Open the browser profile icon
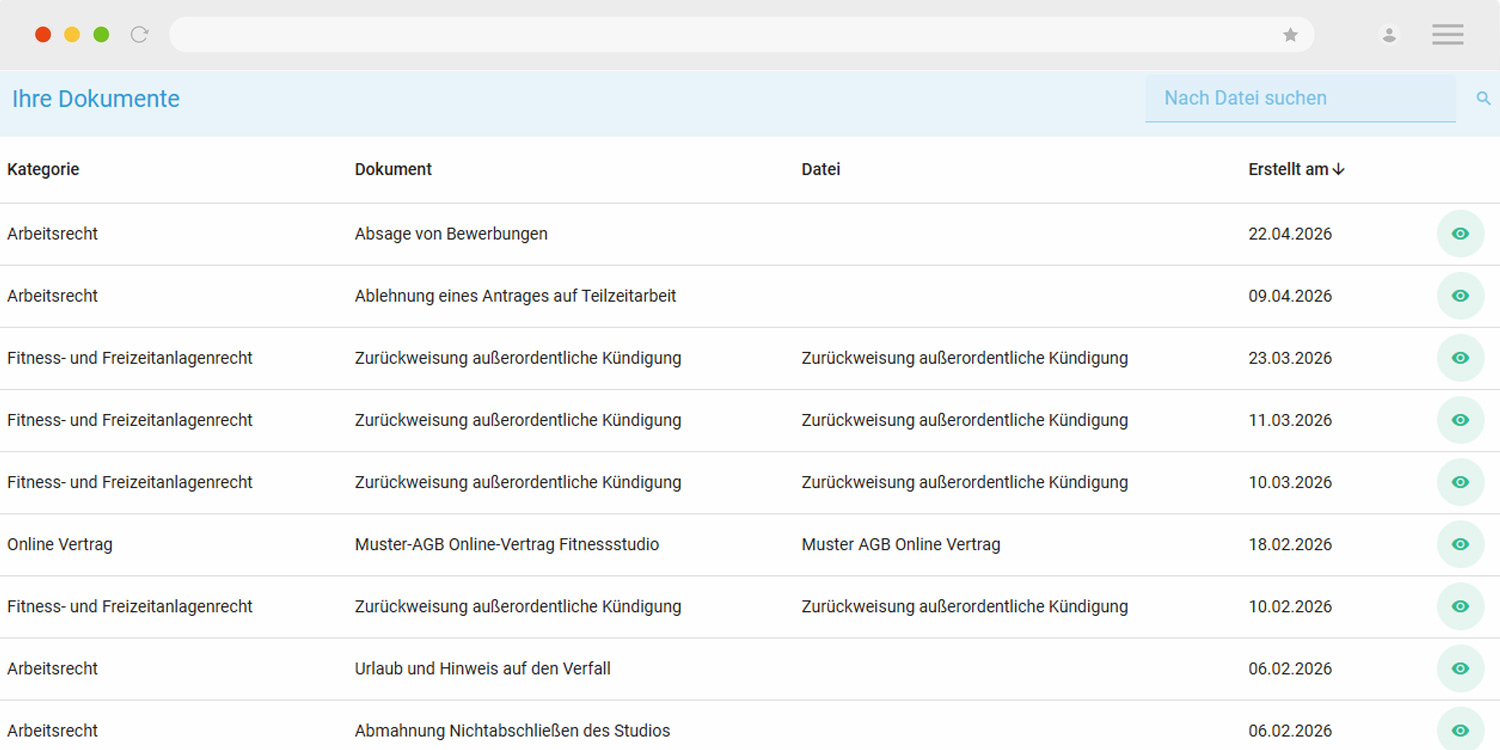Image resolution: width=1500 pixels, height=750 pixels. click(1389, 35)
